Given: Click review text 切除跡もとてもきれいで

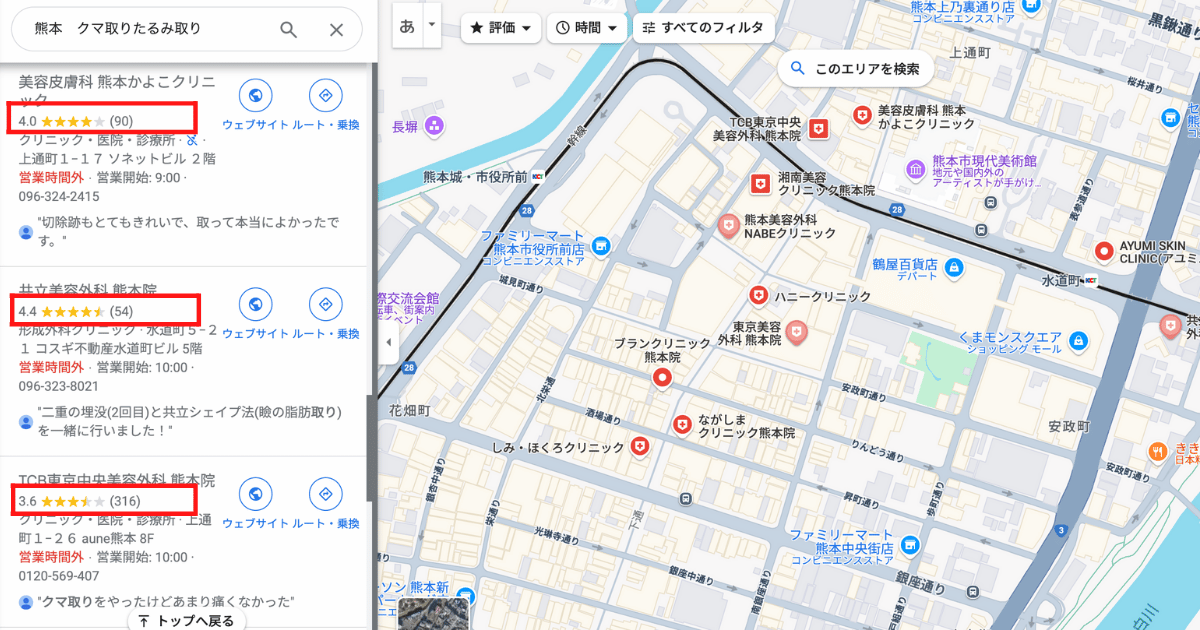Looking at the screenshot, I should [x=189, y=231].
